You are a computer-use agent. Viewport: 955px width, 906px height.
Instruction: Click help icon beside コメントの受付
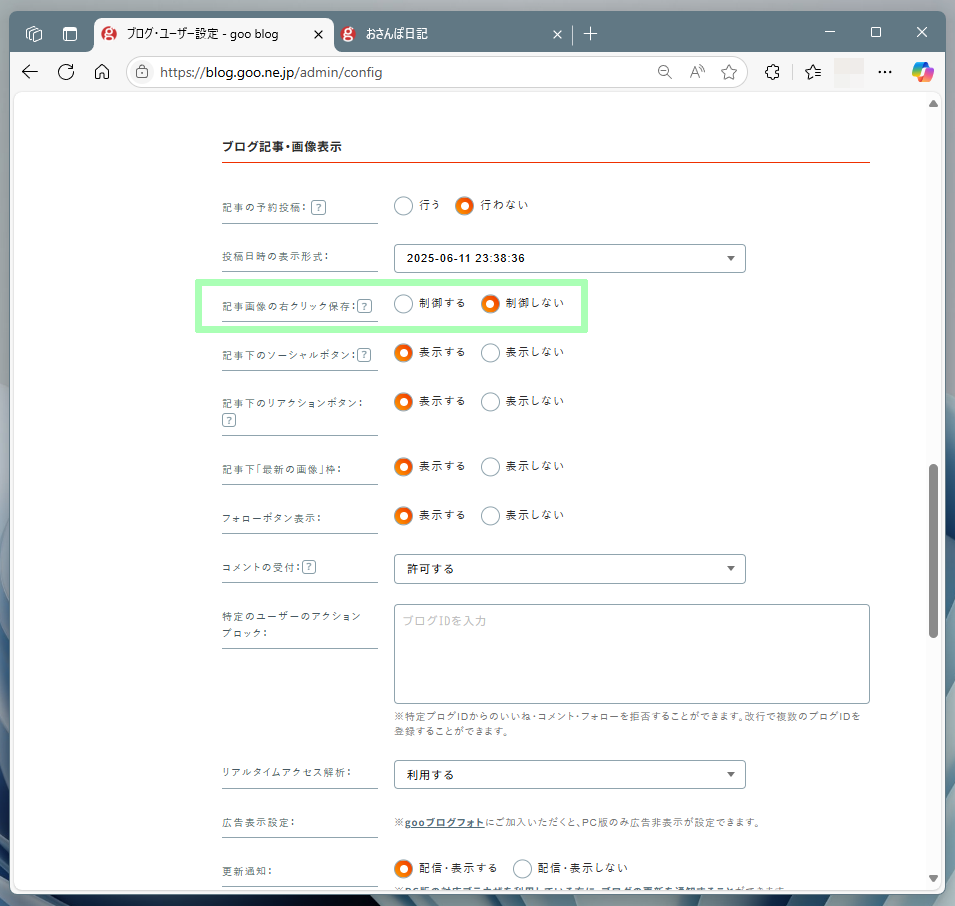309,567
